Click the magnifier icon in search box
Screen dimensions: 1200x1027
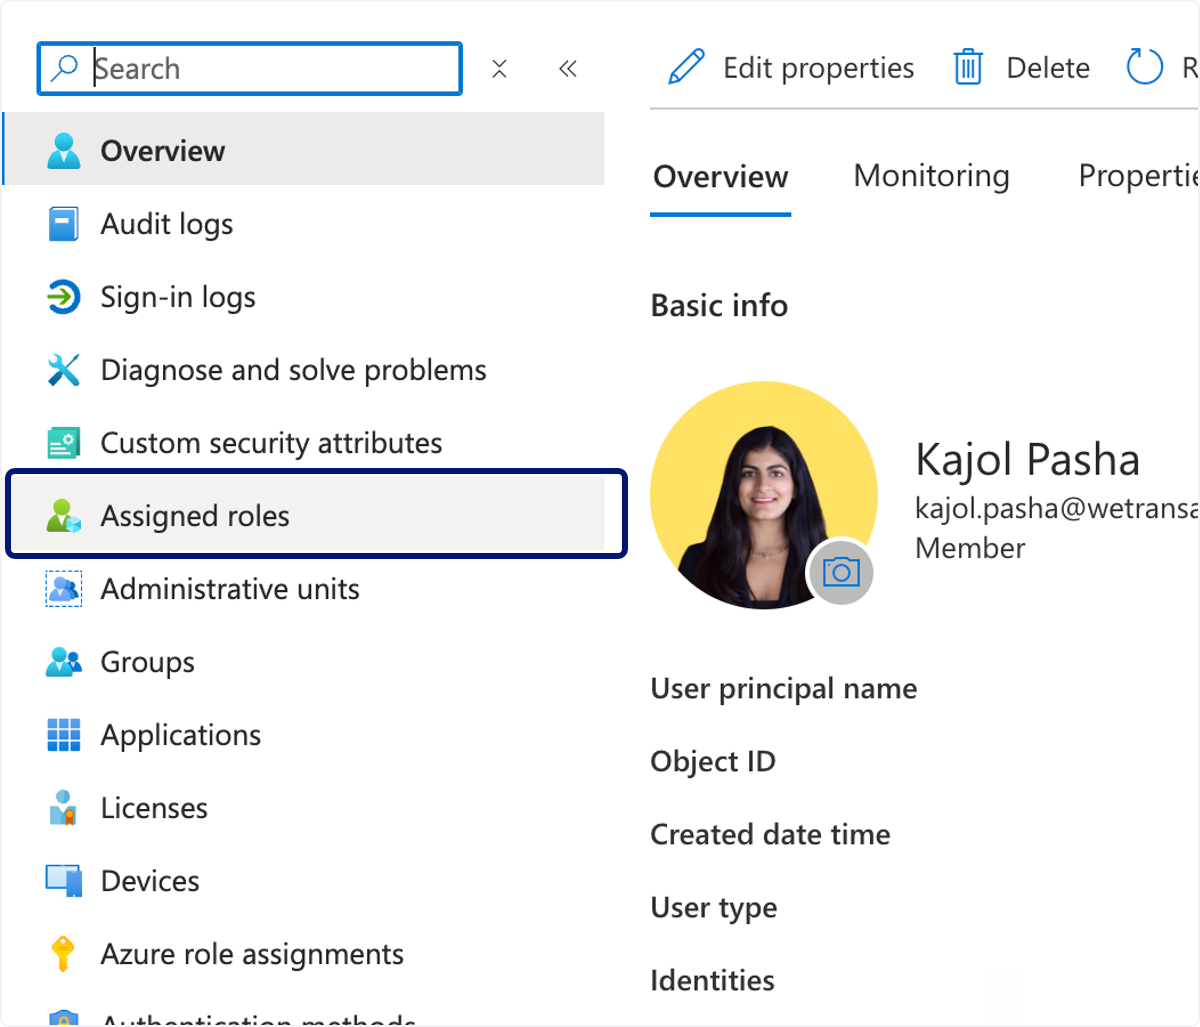coord(65,68)
